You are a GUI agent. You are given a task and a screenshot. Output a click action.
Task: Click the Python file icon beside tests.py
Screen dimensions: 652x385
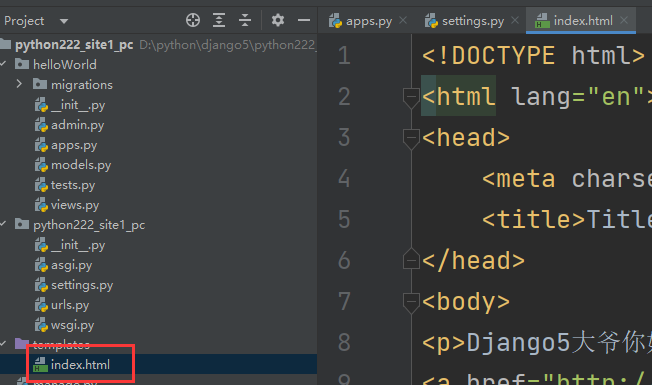pyautogui.click(x=41, y=185)
